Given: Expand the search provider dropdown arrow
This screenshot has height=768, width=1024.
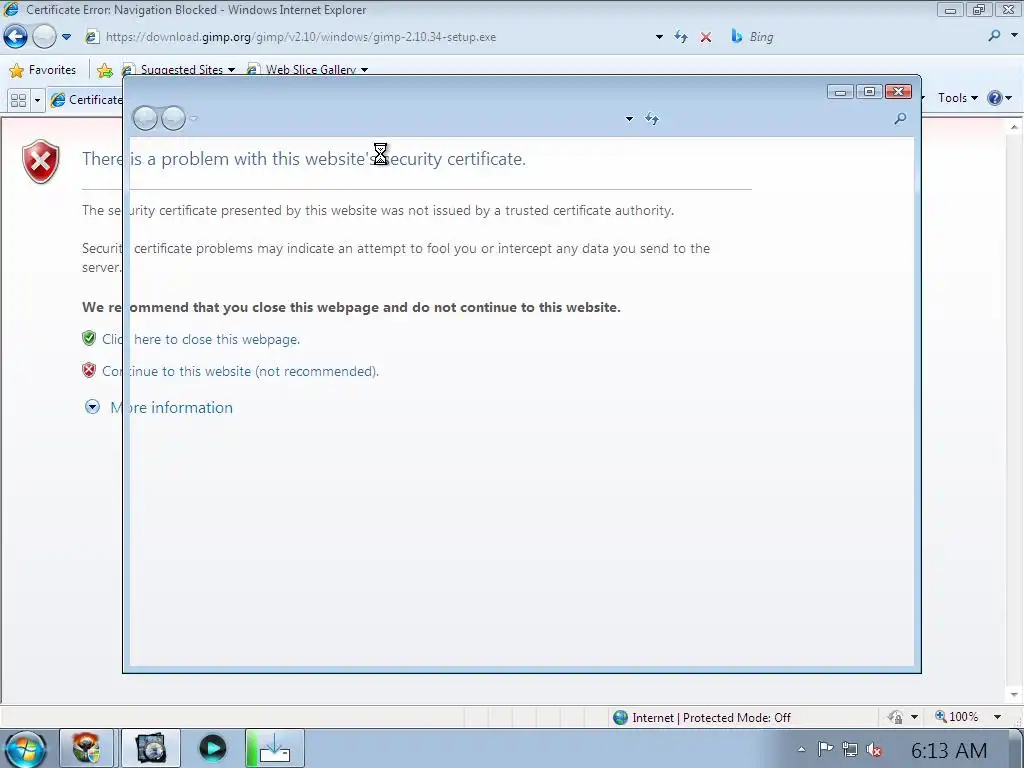Looking at the screenshot, I should [1015, 36].
